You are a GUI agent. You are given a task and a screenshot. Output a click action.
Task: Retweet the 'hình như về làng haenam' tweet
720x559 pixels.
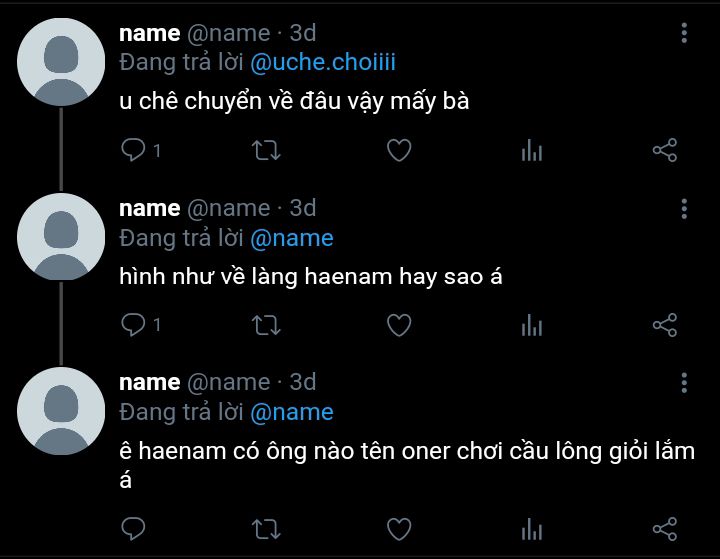pos(266,325)
